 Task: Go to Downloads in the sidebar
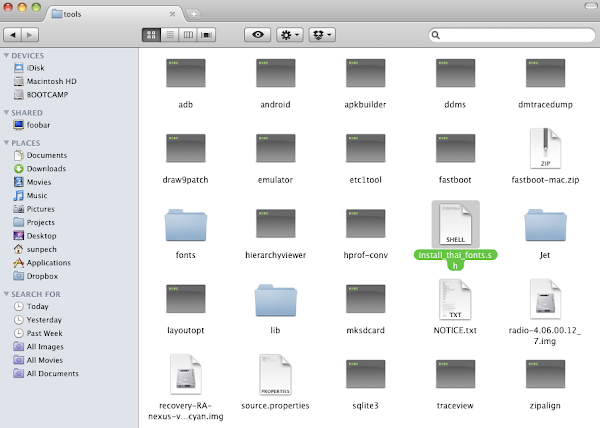[x=39, y=169]
